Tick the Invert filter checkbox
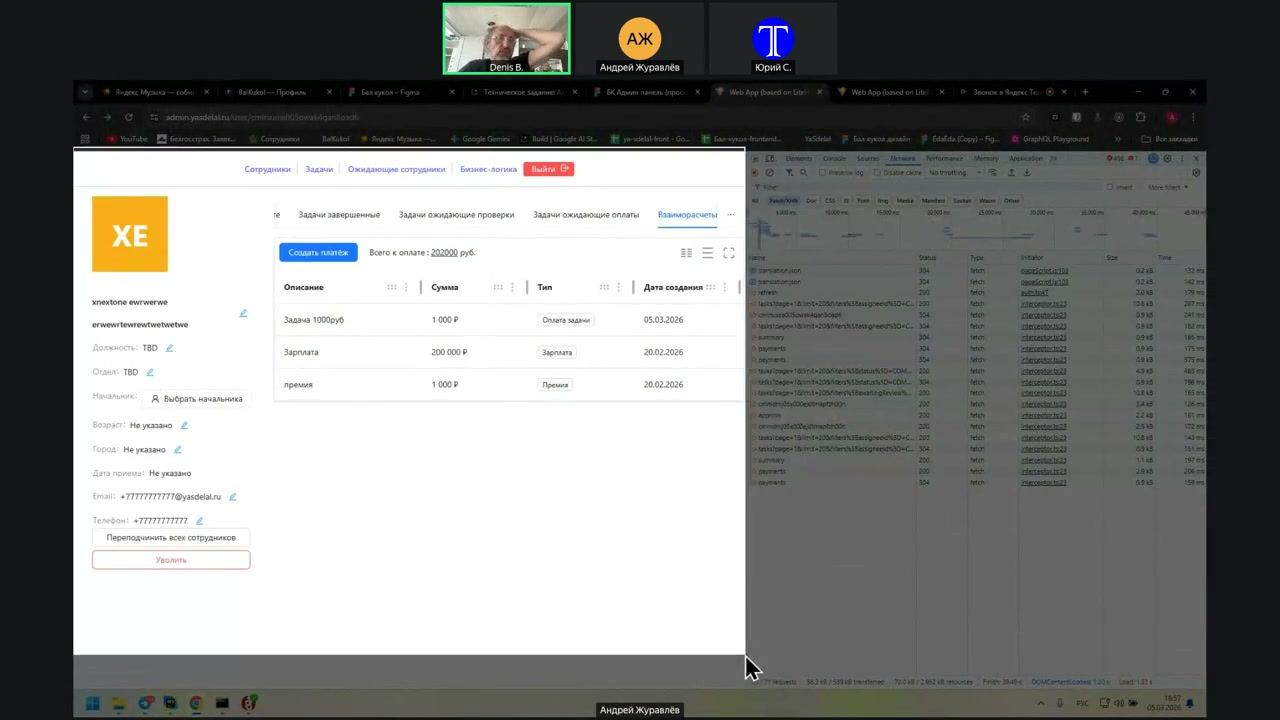 click(1109, 187)
